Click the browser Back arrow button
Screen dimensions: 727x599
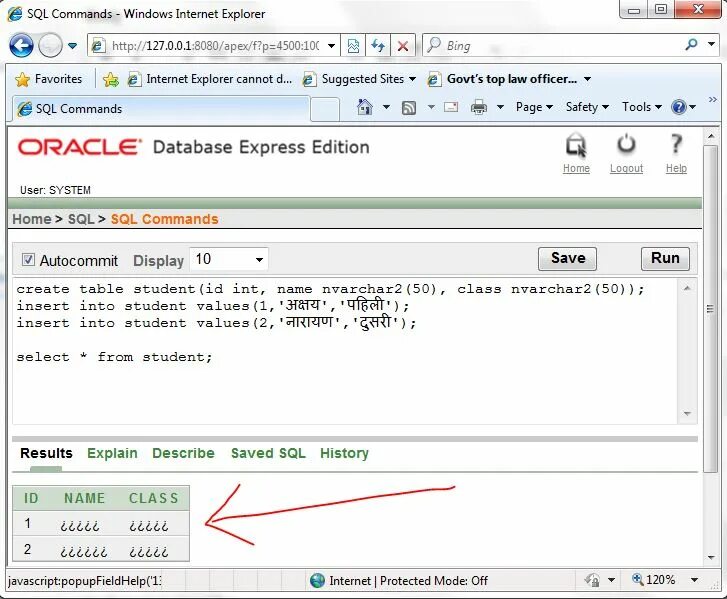[21, 46]
